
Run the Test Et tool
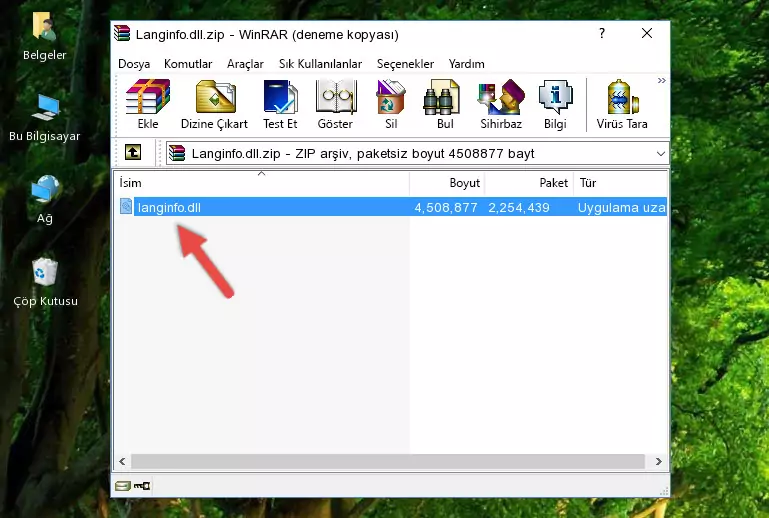tap(280, 104)
